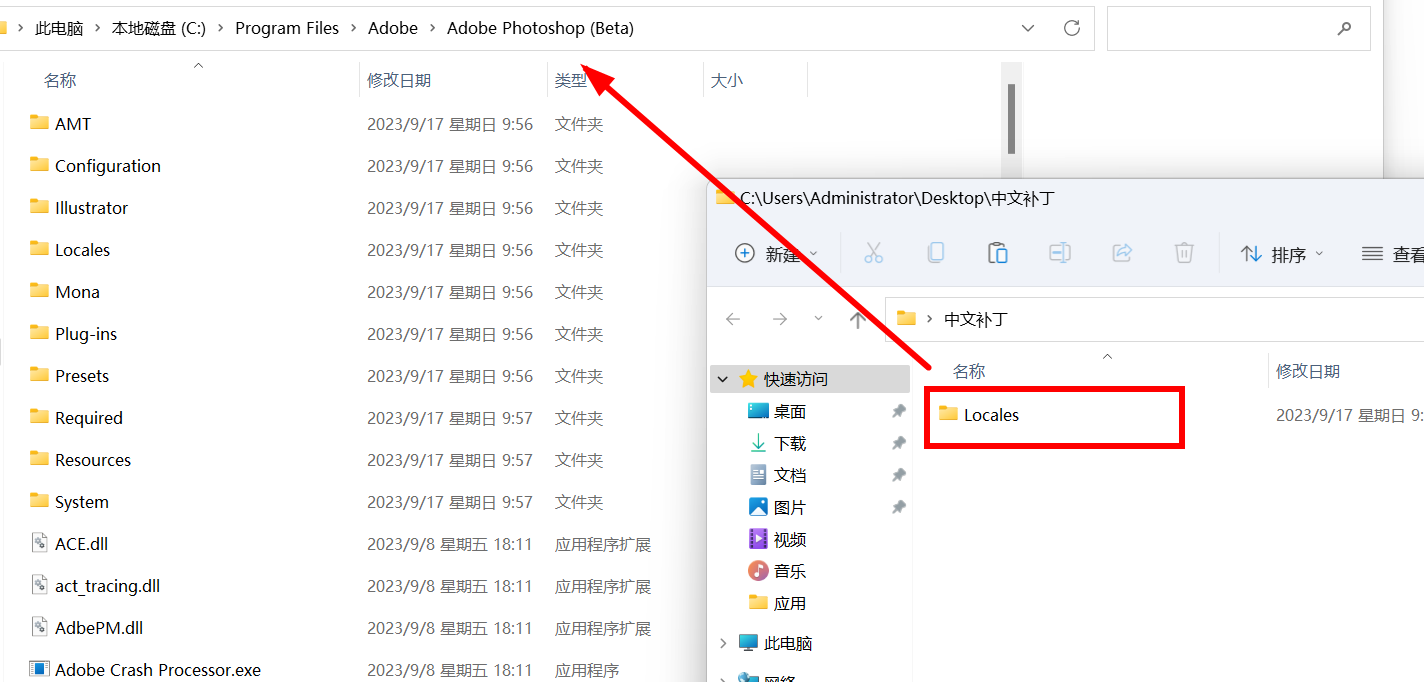Click the Cut scissors icon in toolbar

(873, 254)
